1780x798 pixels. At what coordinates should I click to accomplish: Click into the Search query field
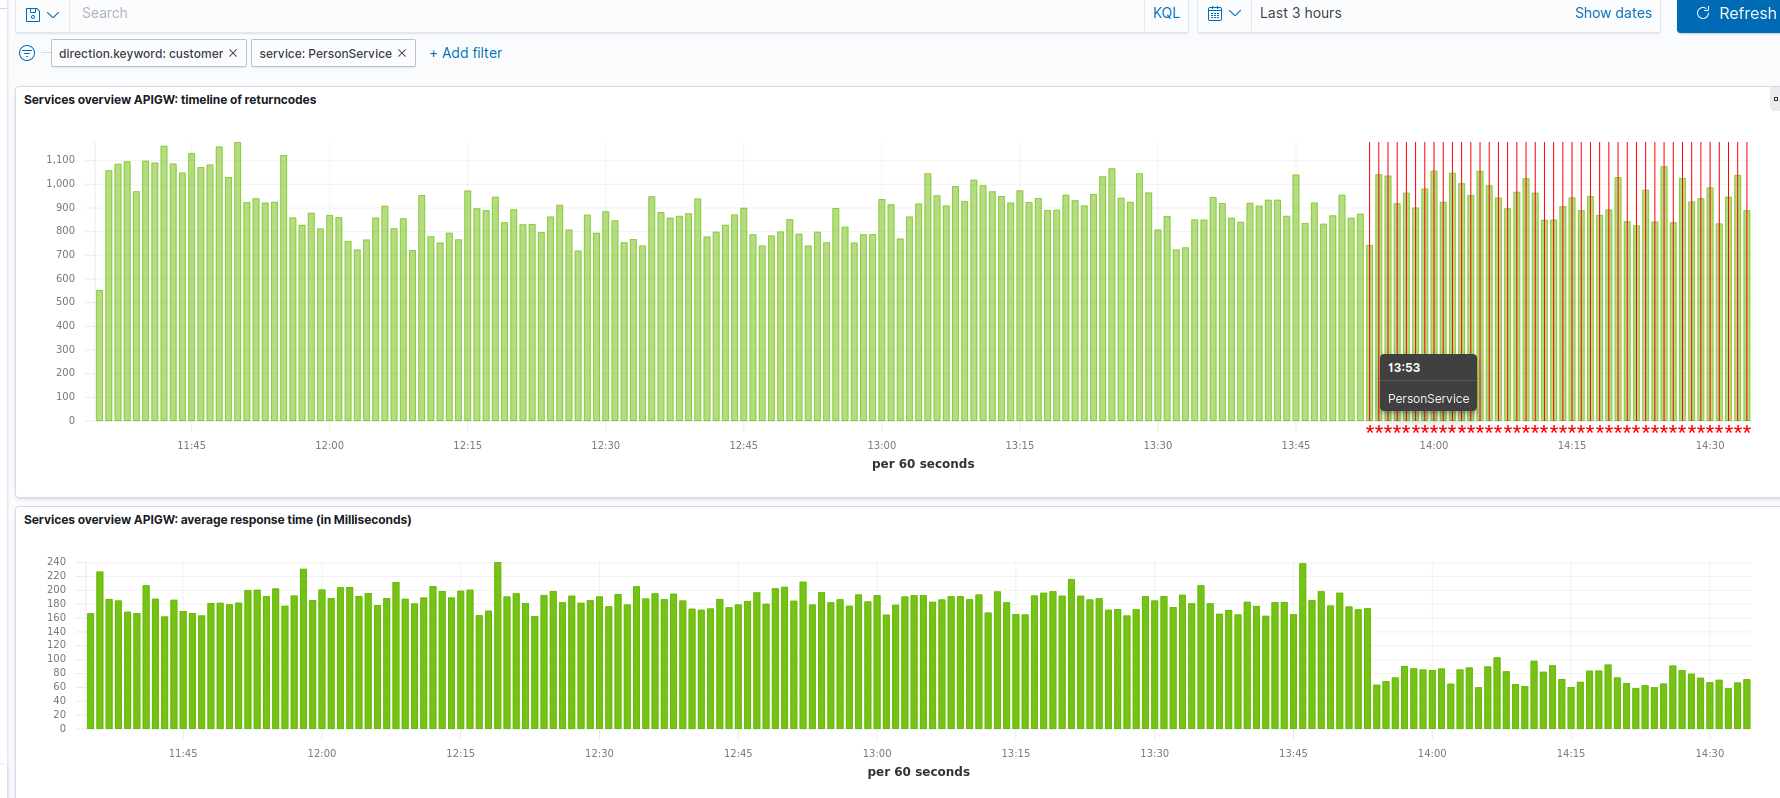tap(600, 13)
